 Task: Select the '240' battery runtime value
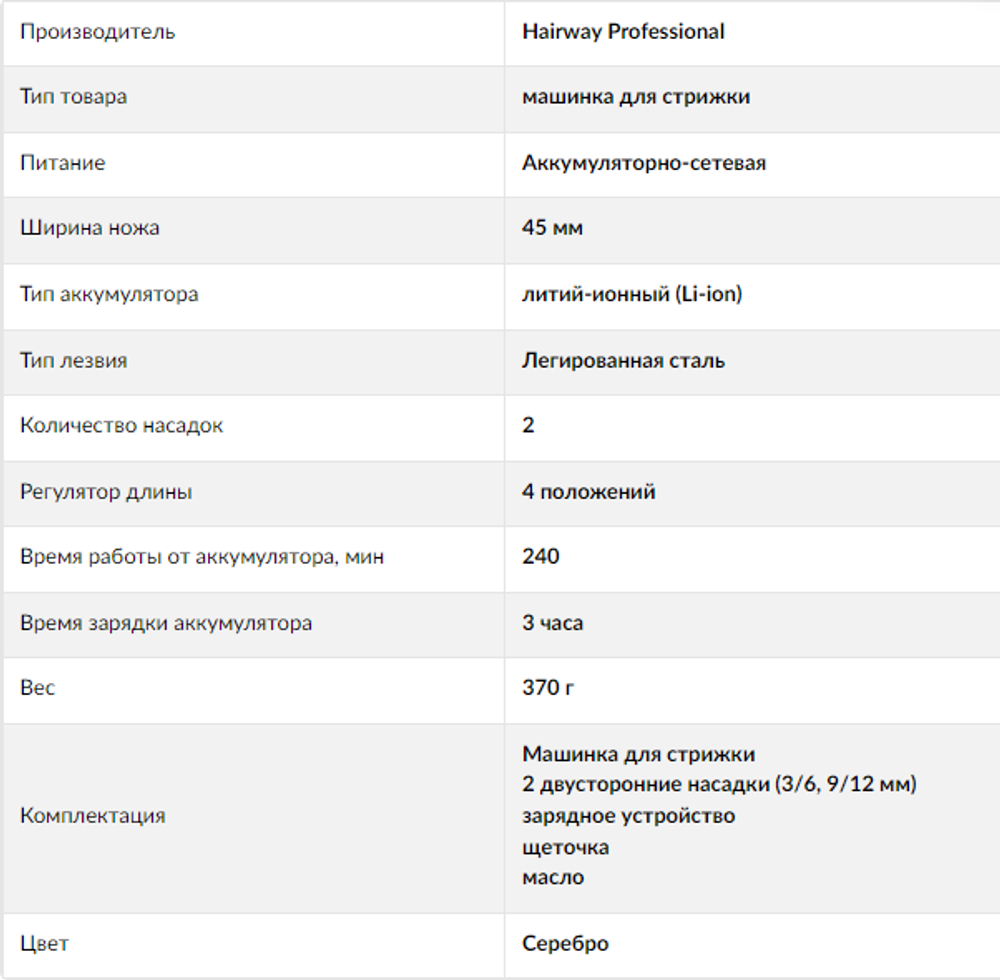pyautogui.click(x=541, y=556)
